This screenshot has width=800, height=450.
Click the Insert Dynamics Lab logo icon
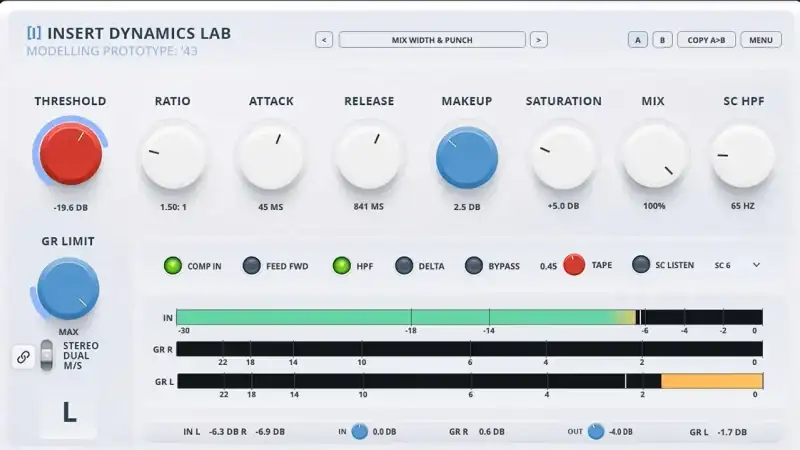tap(34, 33)
